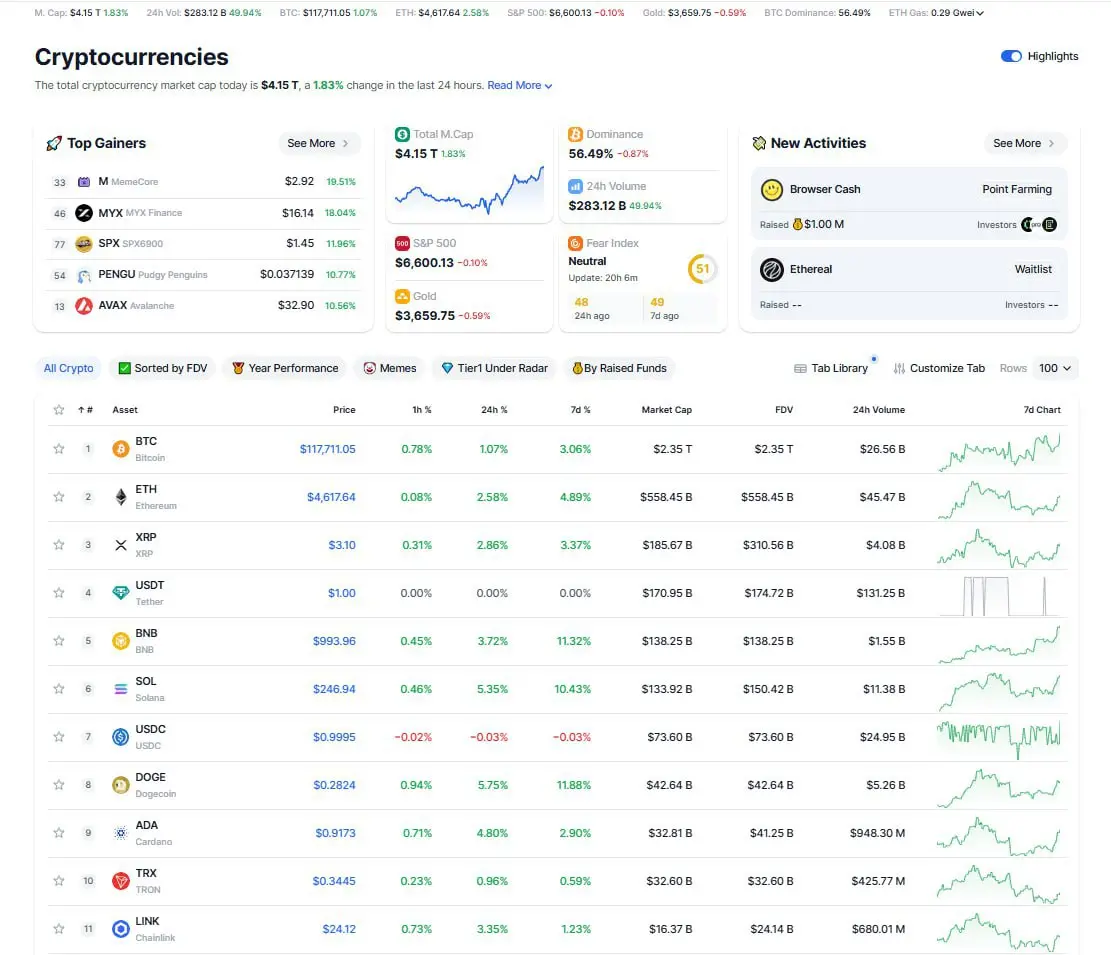Screen dimensions: 1111x955
Task: Star BTC as a favorite
Action: (x=59, y=448)
